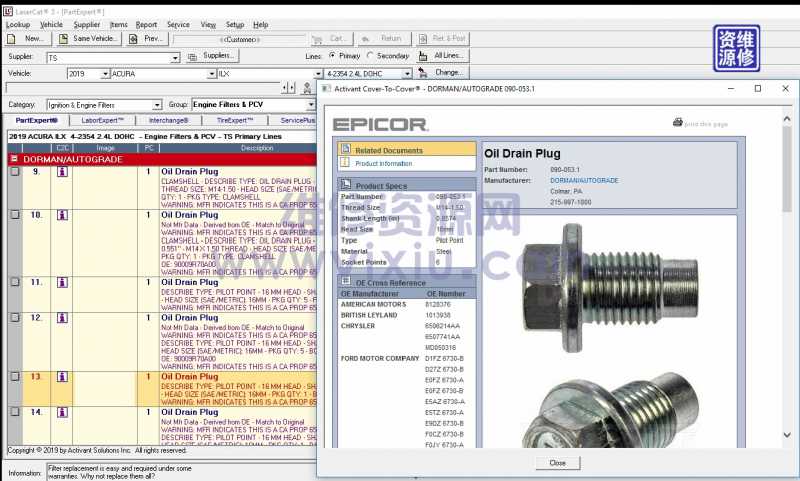The image size is (800, 481).
Task: Click the oil drain plug product image
Action: pos(610,287)
